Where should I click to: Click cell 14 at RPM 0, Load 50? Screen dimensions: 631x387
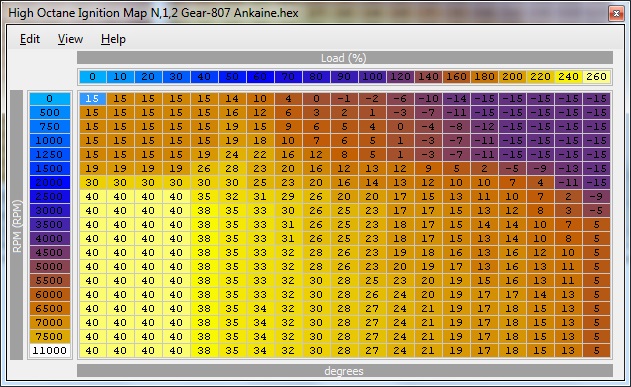tap(232, 99)
